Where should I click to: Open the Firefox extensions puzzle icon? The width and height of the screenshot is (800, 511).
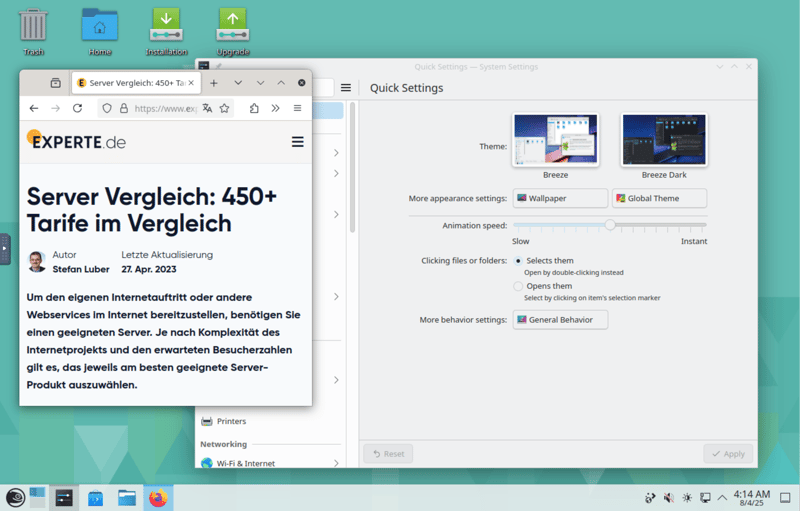pos(254,108)
